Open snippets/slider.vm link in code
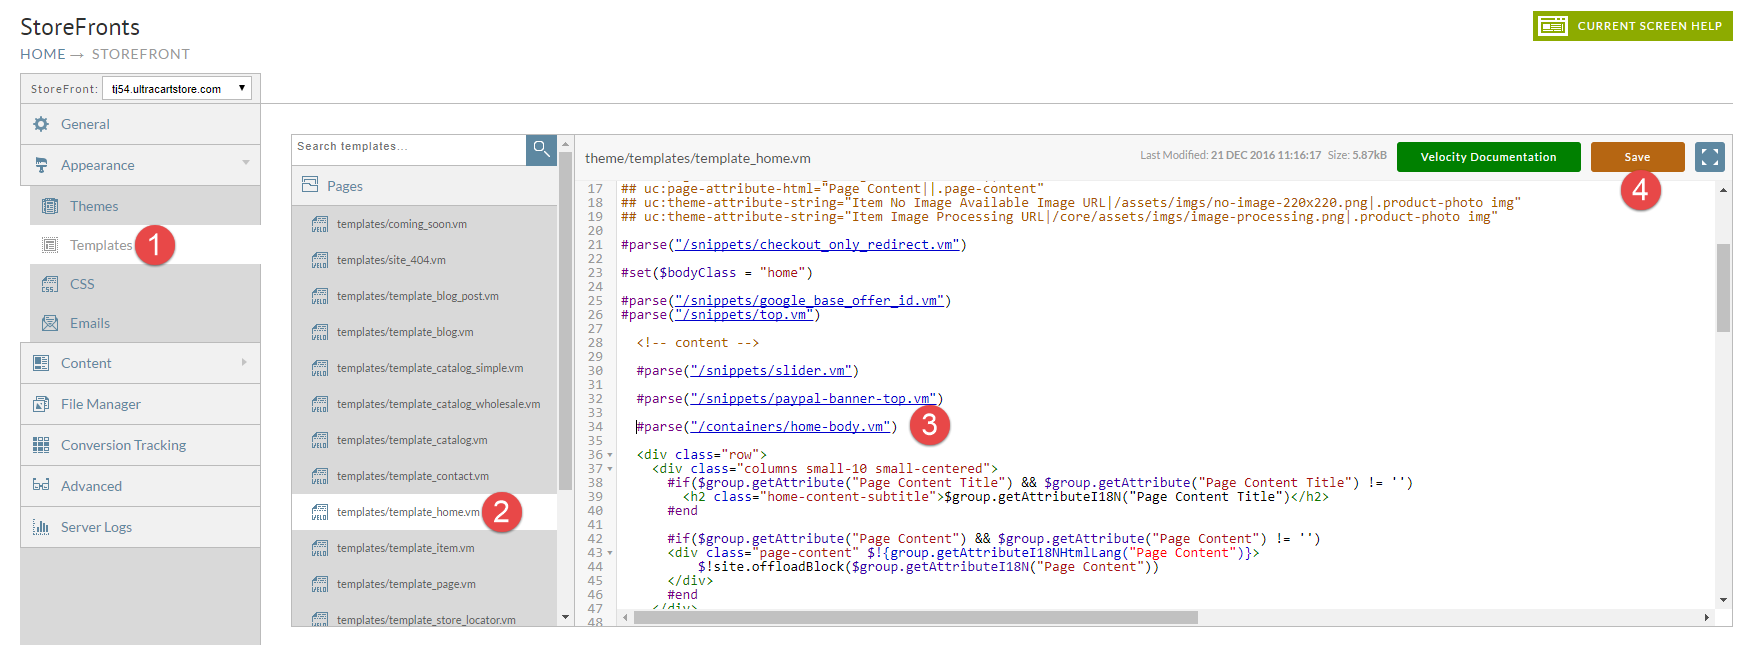This screenshot has width=1747, height=645. [x=770, y=371]
